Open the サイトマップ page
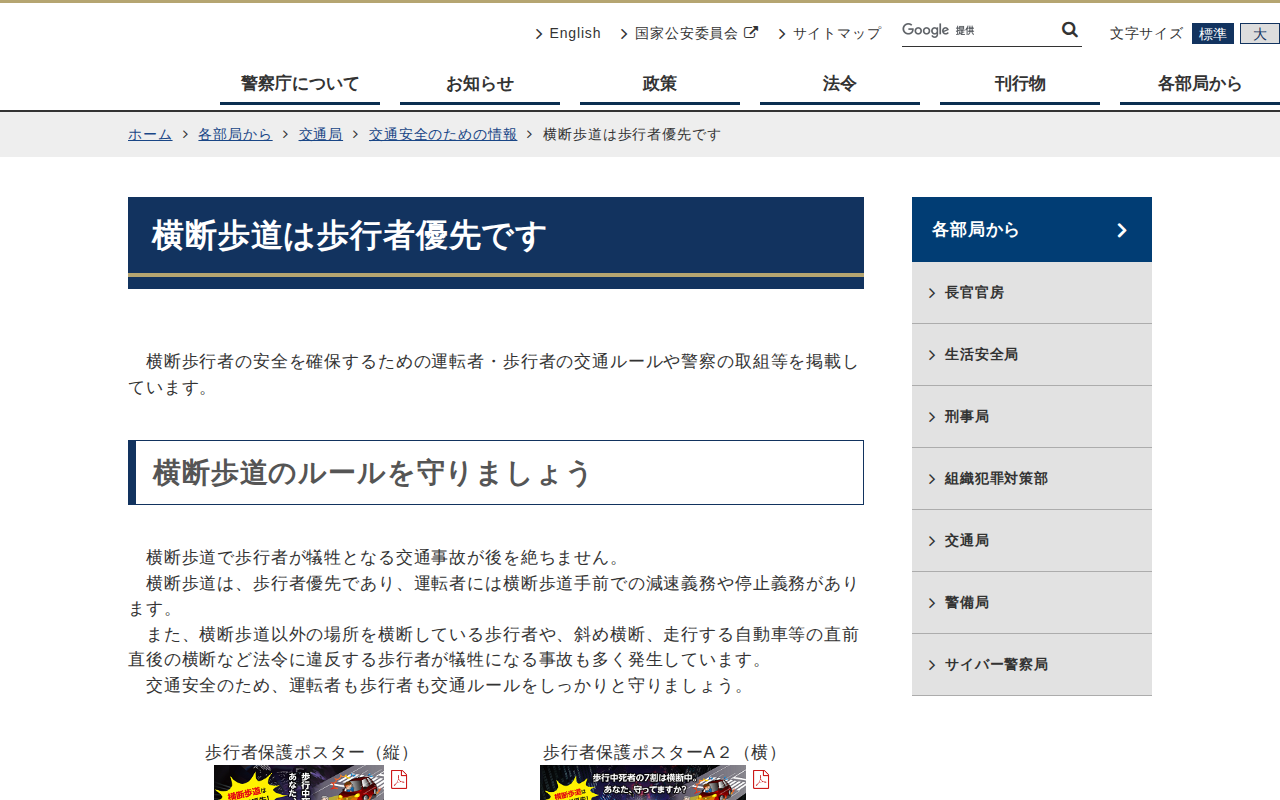Viewport: 1280px width, 800px height. pyautogui.click(x=837, y=33)
